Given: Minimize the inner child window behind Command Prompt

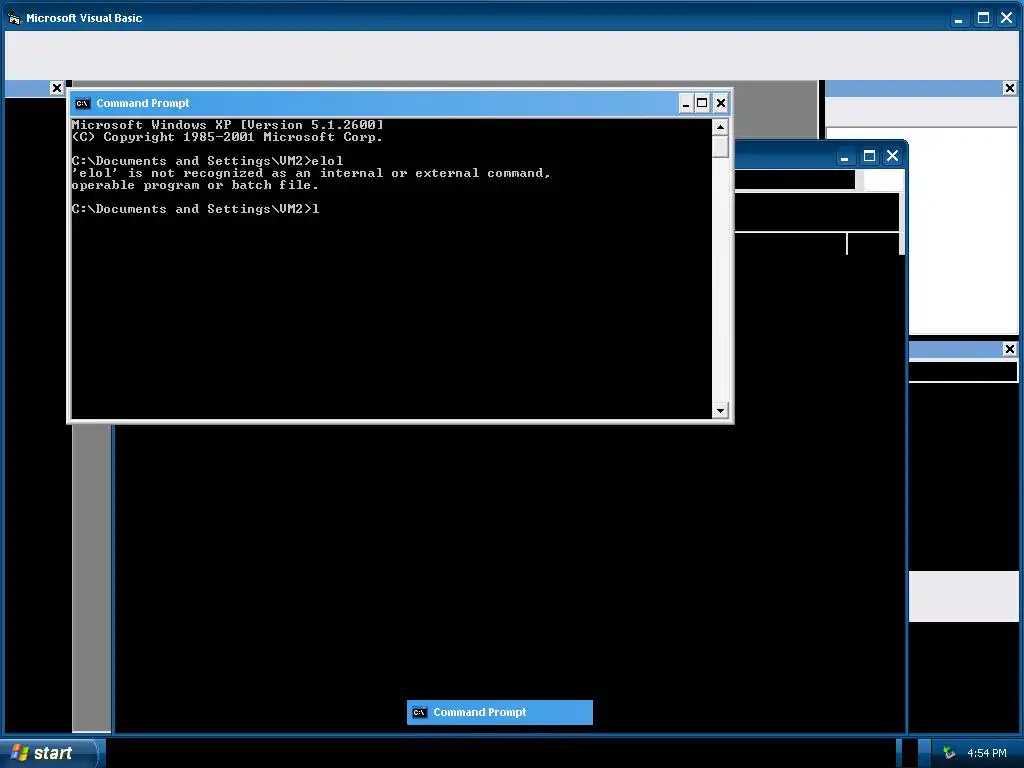Looking at the screenshot, I should pos(844,157).
